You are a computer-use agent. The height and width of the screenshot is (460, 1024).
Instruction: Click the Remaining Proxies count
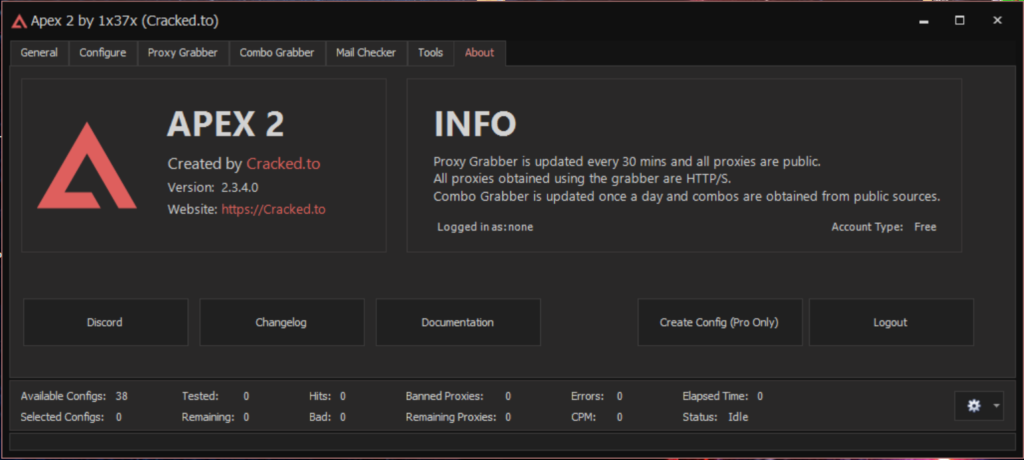click(507, 417)
